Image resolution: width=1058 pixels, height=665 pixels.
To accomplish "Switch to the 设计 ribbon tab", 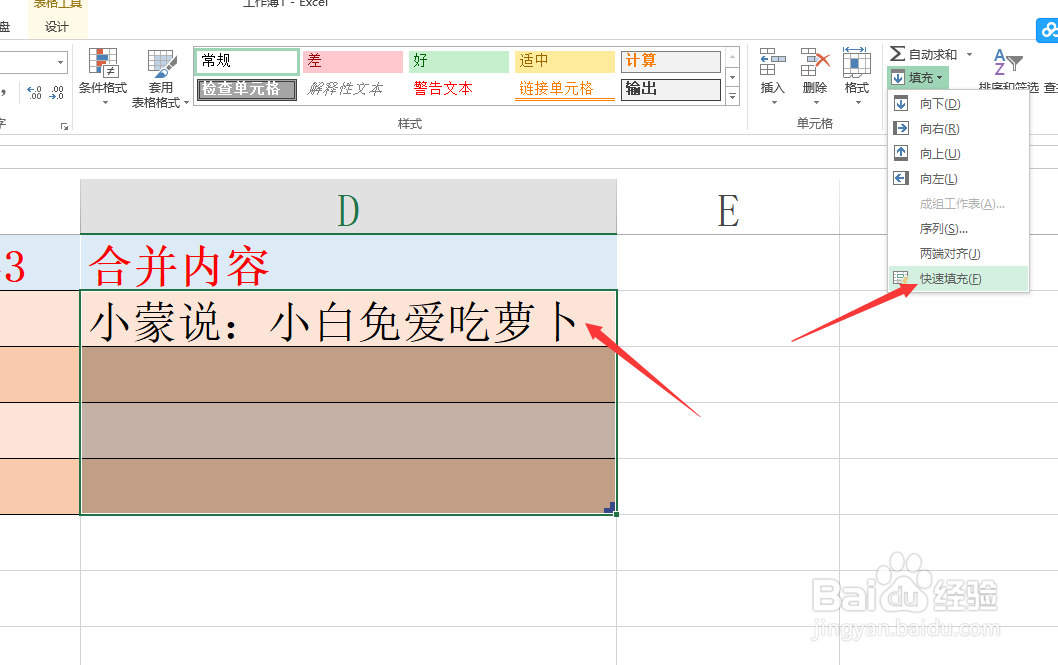I will (57, 26).
